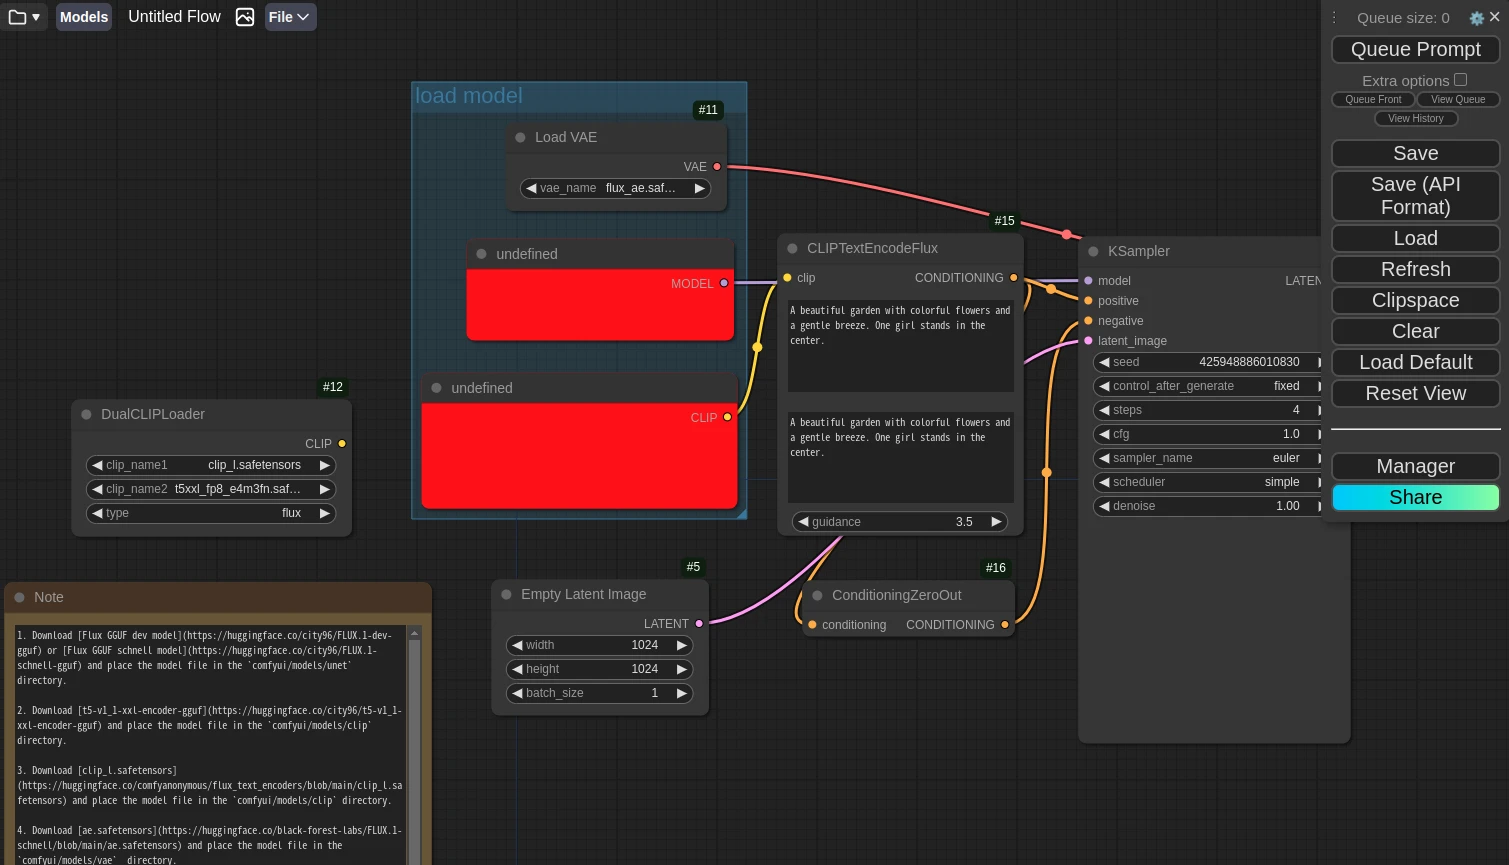
Task: Open the Manager button
Action: pyautogui.click(x=1415, y=467)
